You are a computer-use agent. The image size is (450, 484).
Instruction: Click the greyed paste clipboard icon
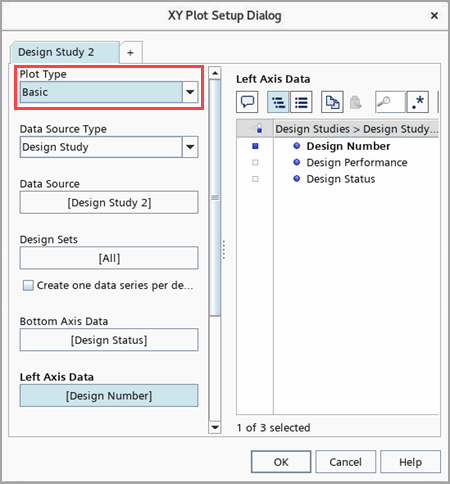(356, 102)
